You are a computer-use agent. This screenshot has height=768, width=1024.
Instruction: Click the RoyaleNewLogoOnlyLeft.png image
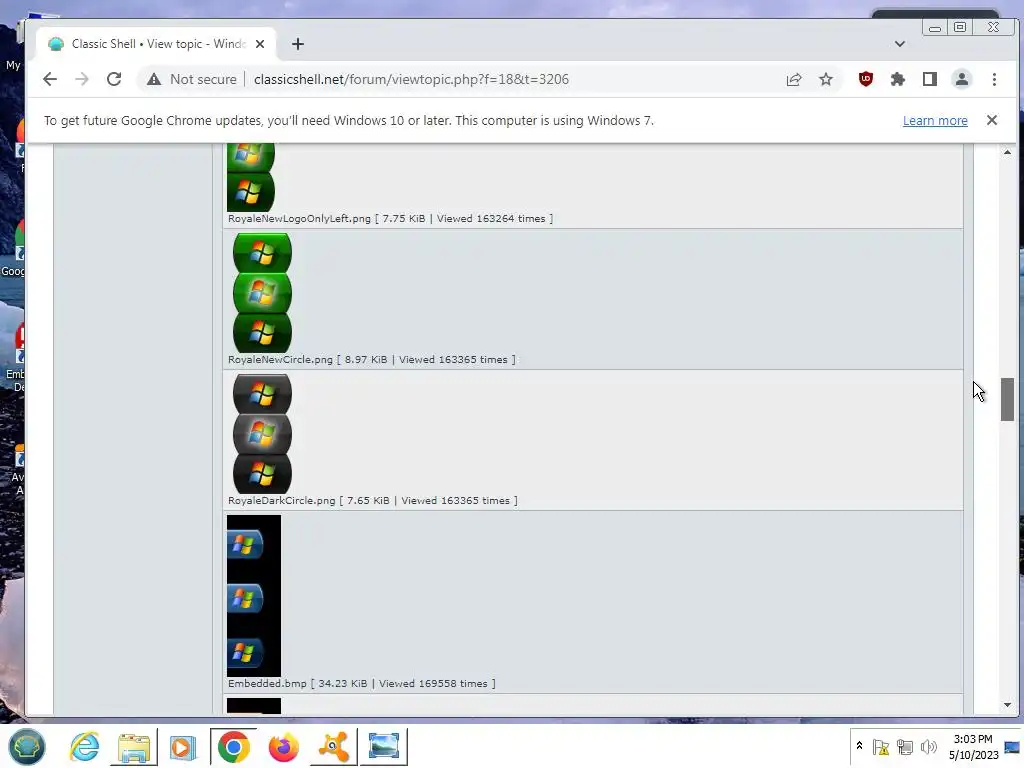tap(251, 178)
